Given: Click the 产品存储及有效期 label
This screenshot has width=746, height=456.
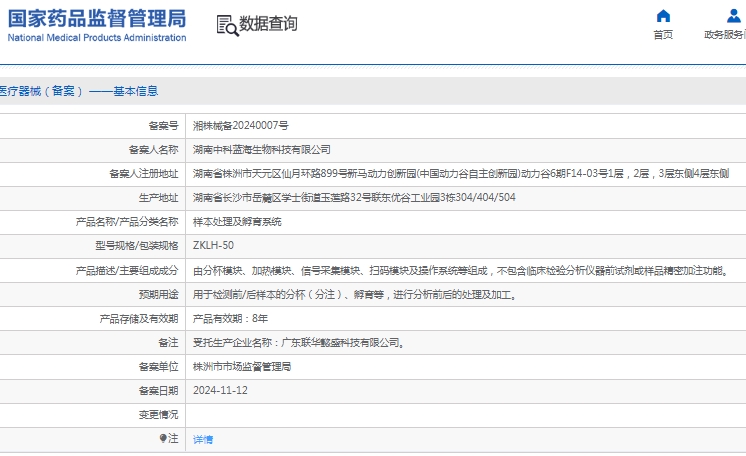Looking at the screenshot, I should [139, 318].
